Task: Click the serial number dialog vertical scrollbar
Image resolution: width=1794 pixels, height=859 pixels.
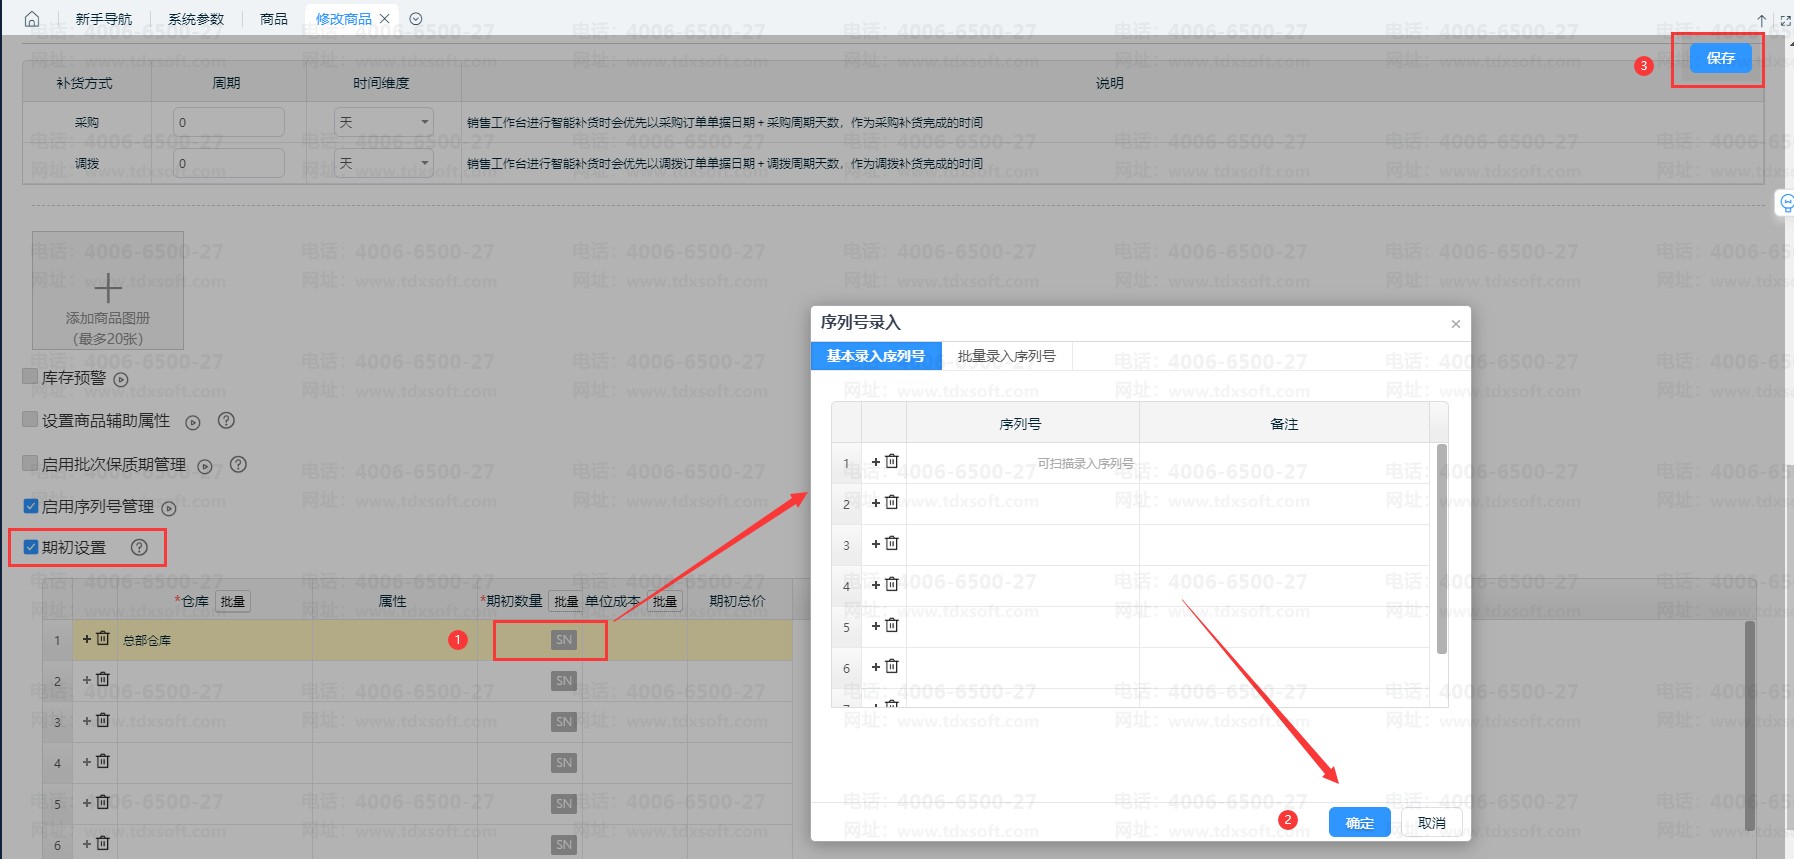Action: [x=1441, y=550]
